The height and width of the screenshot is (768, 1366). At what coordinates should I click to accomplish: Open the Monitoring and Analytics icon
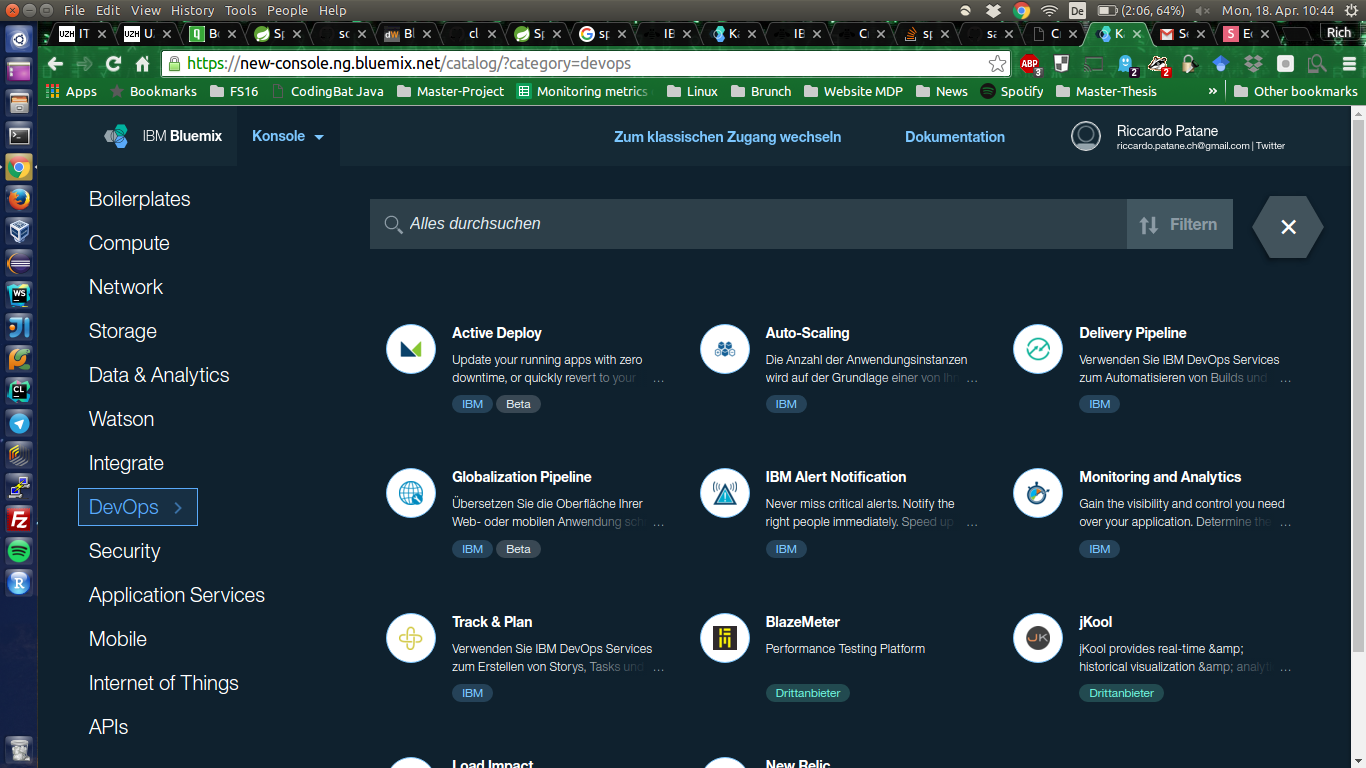[x=1038, y=493]
